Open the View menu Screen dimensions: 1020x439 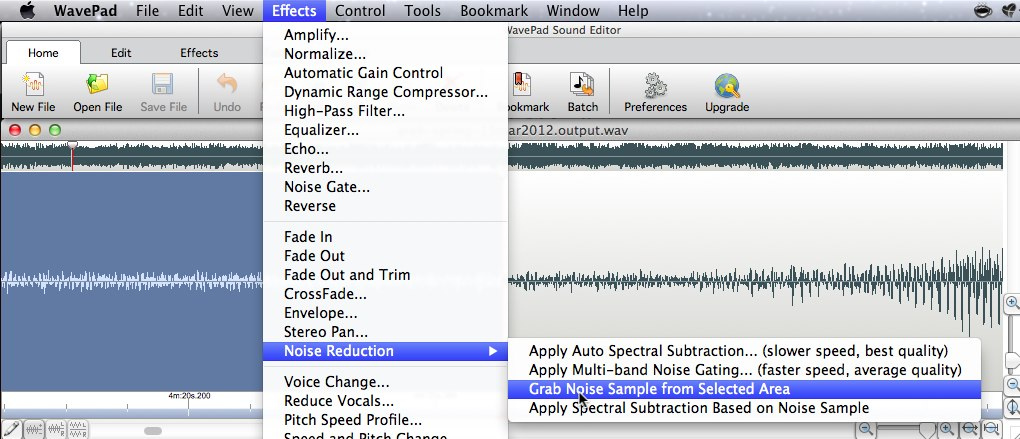click(x=237, y=10)
